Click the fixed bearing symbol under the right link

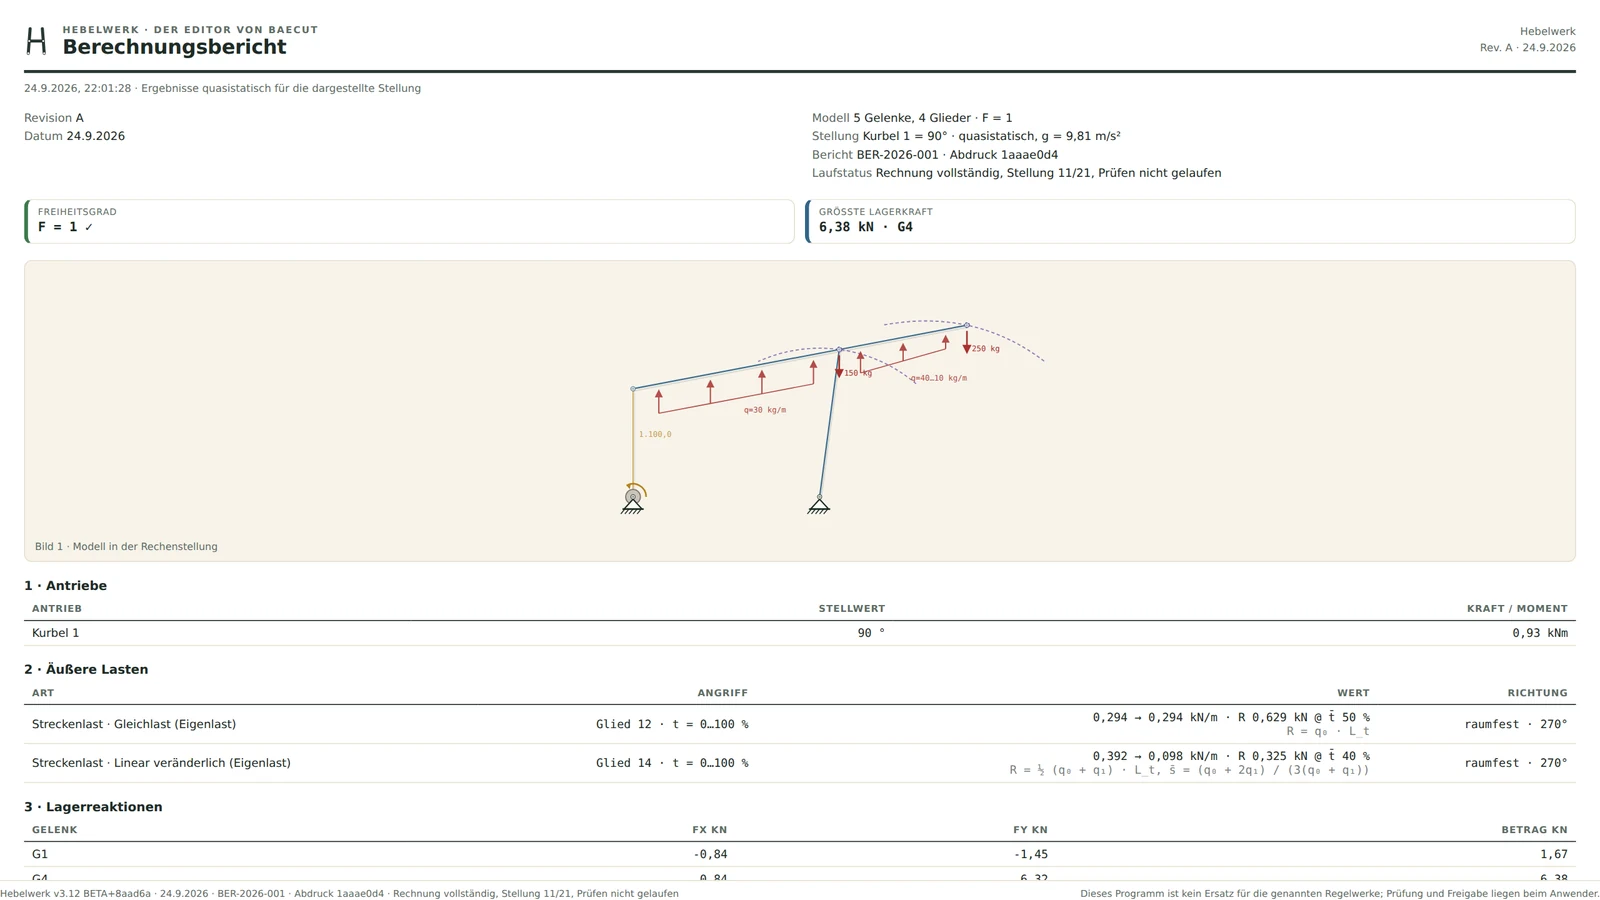[819, 505]
